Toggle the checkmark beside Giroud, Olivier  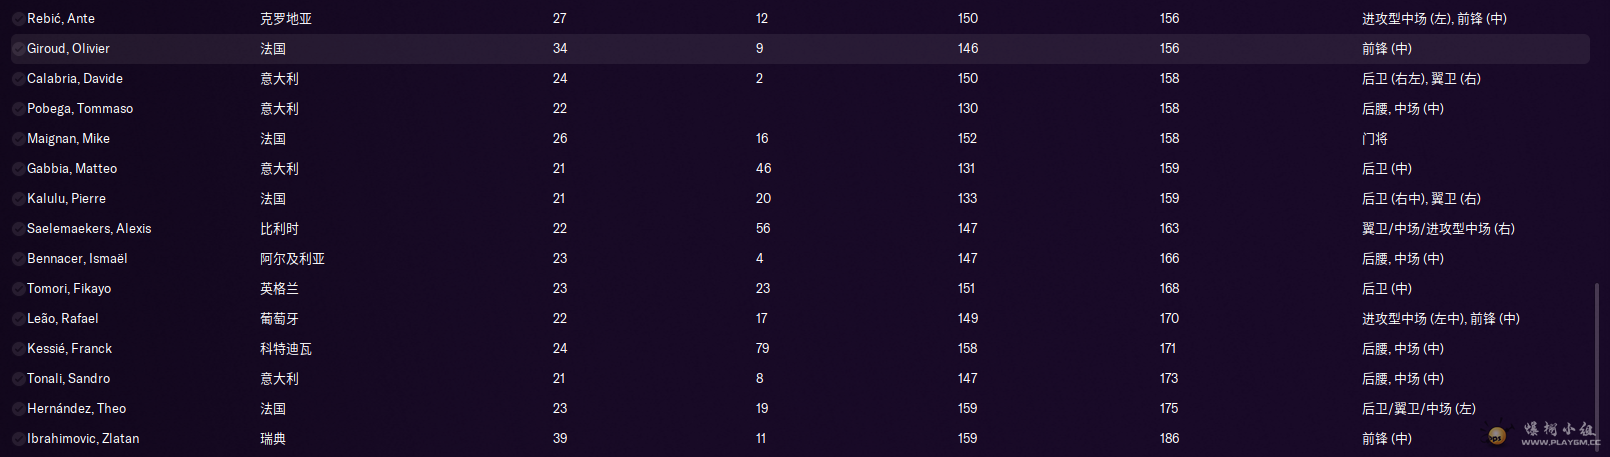[19, 49]
